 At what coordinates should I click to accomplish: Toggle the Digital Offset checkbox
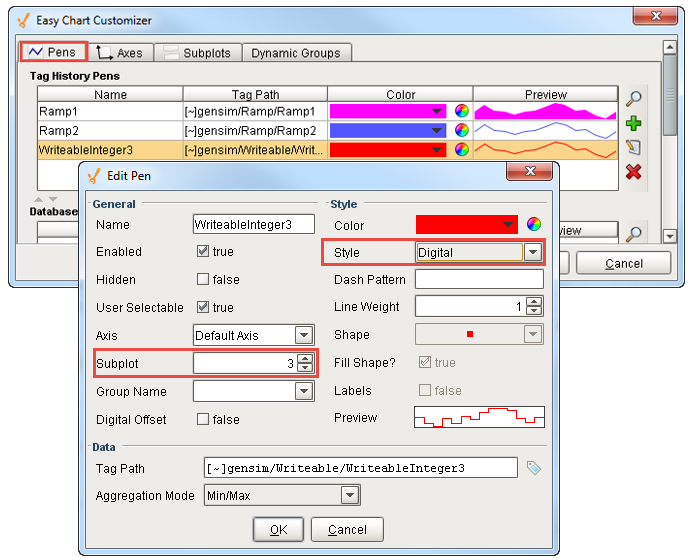pos(202,419)
